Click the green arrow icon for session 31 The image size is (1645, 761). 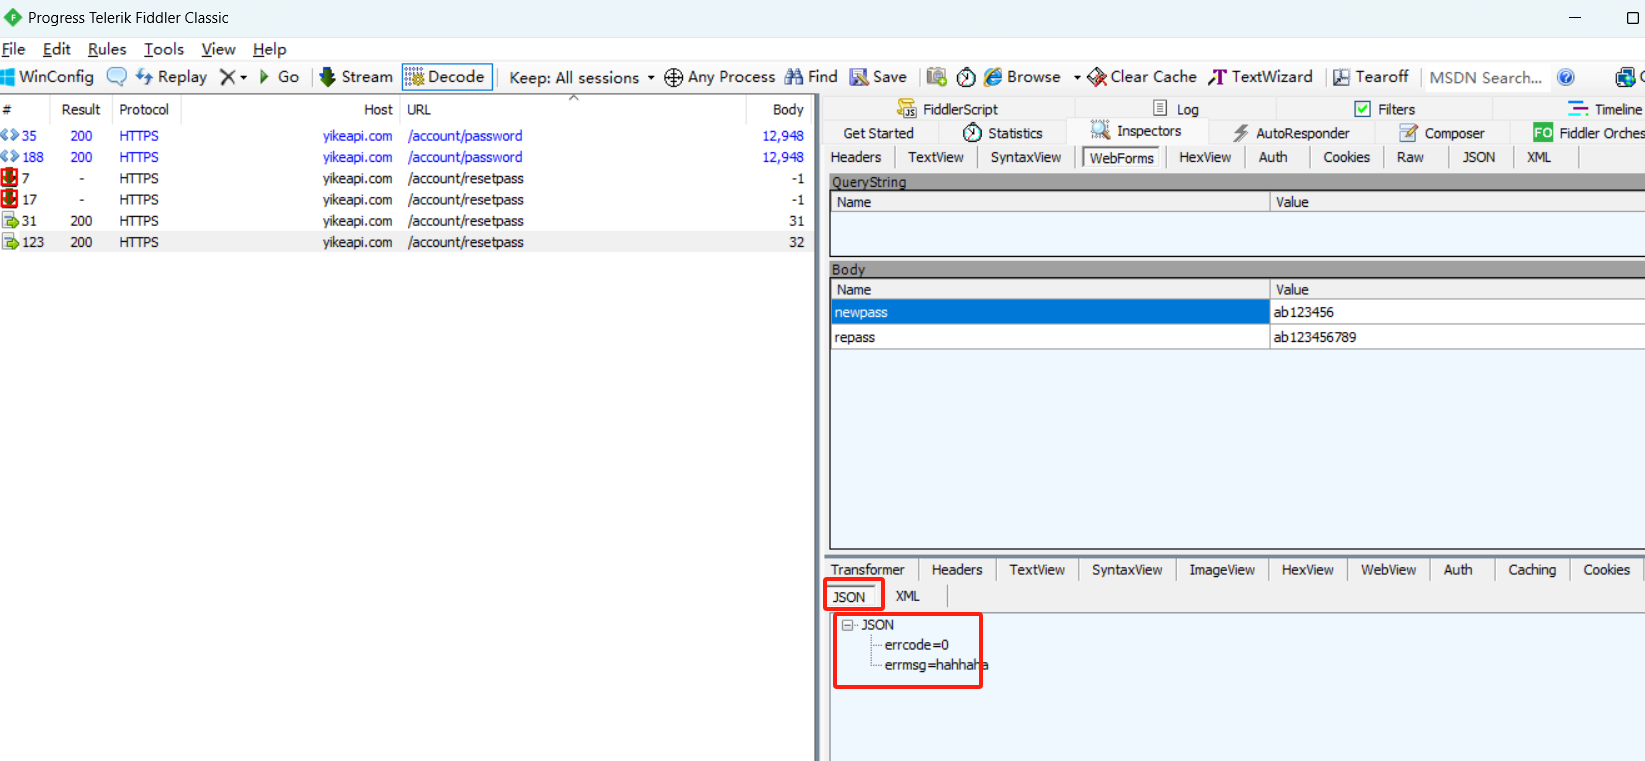tap(11, 221)
